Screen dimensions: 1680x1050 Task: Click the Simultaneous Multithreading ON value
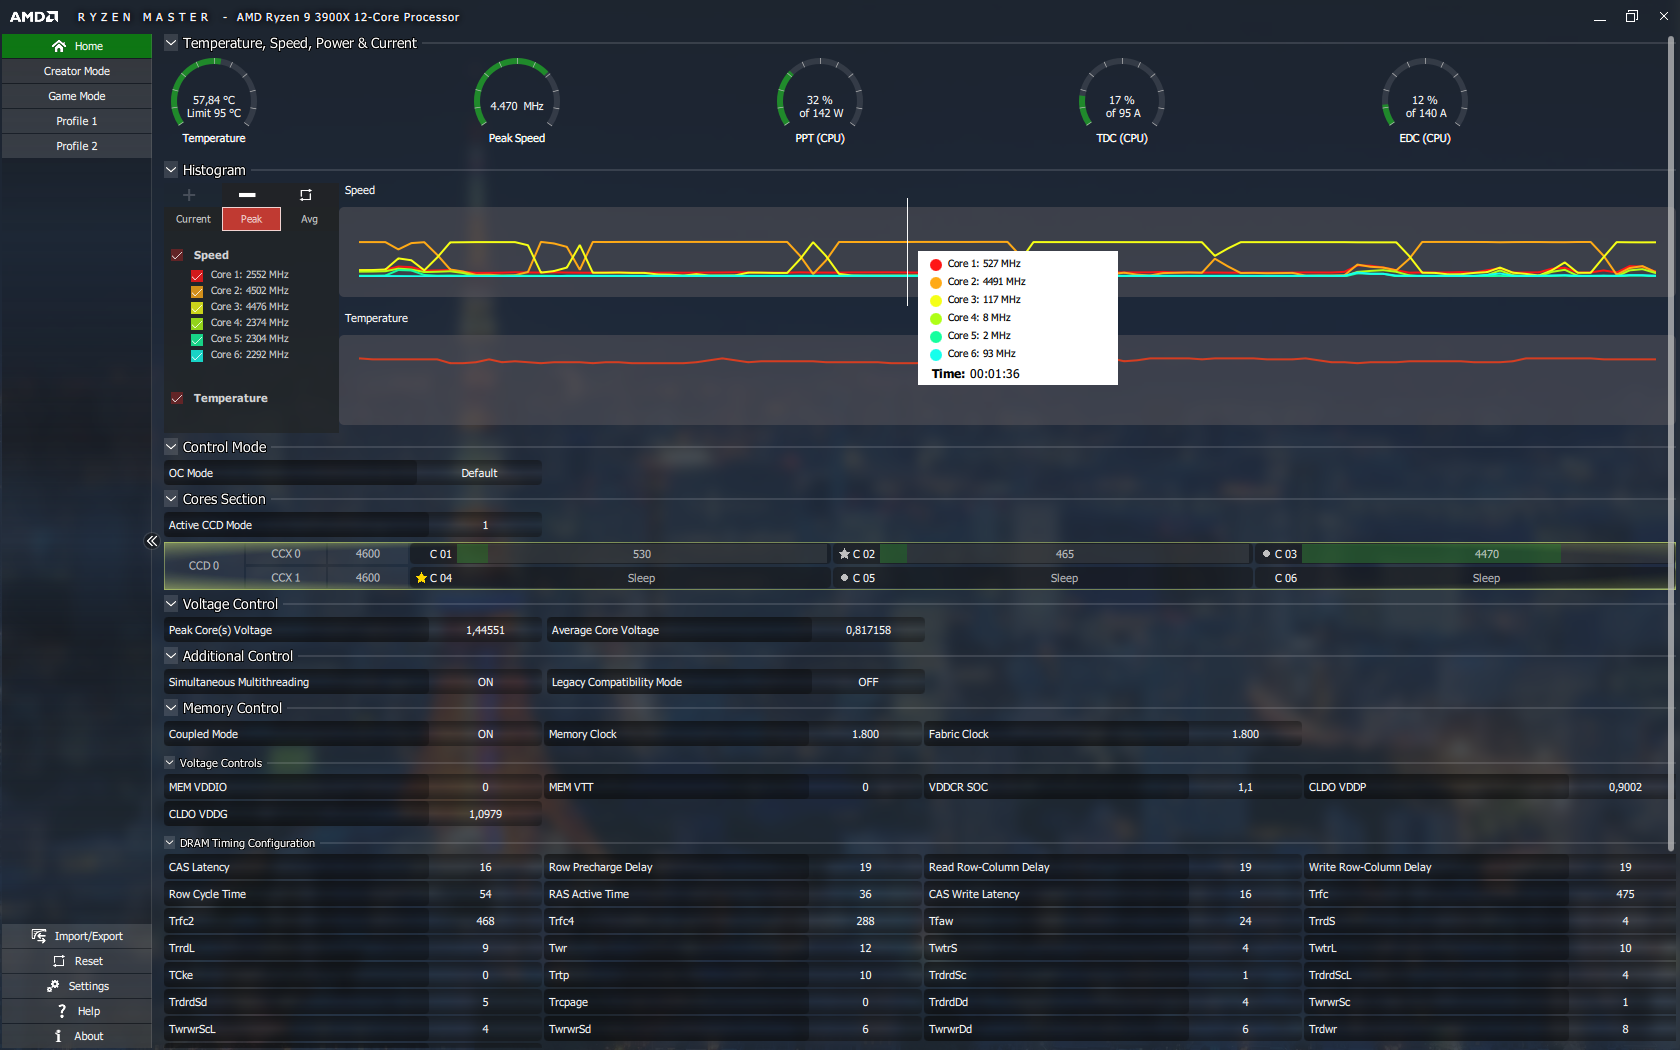click(485, 682)
